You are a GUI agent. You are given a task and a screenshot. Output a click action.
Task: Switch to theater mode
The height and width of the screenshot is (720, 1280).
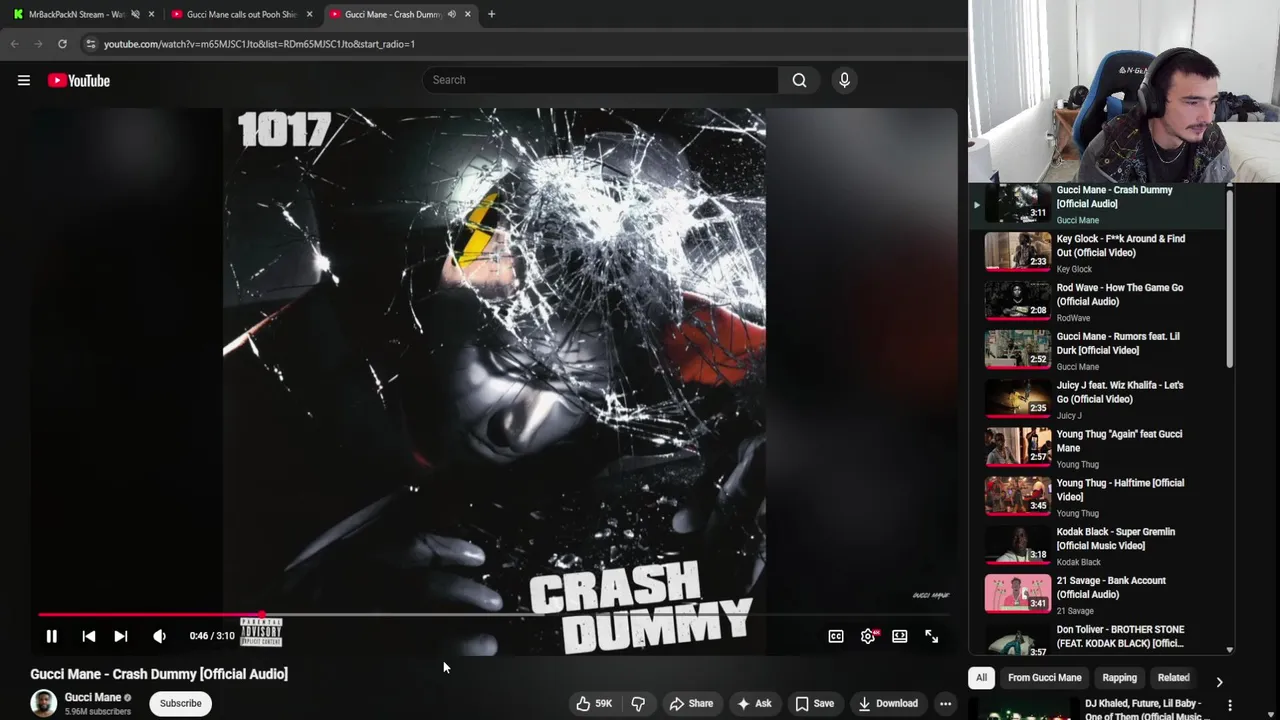pos(900,636)
